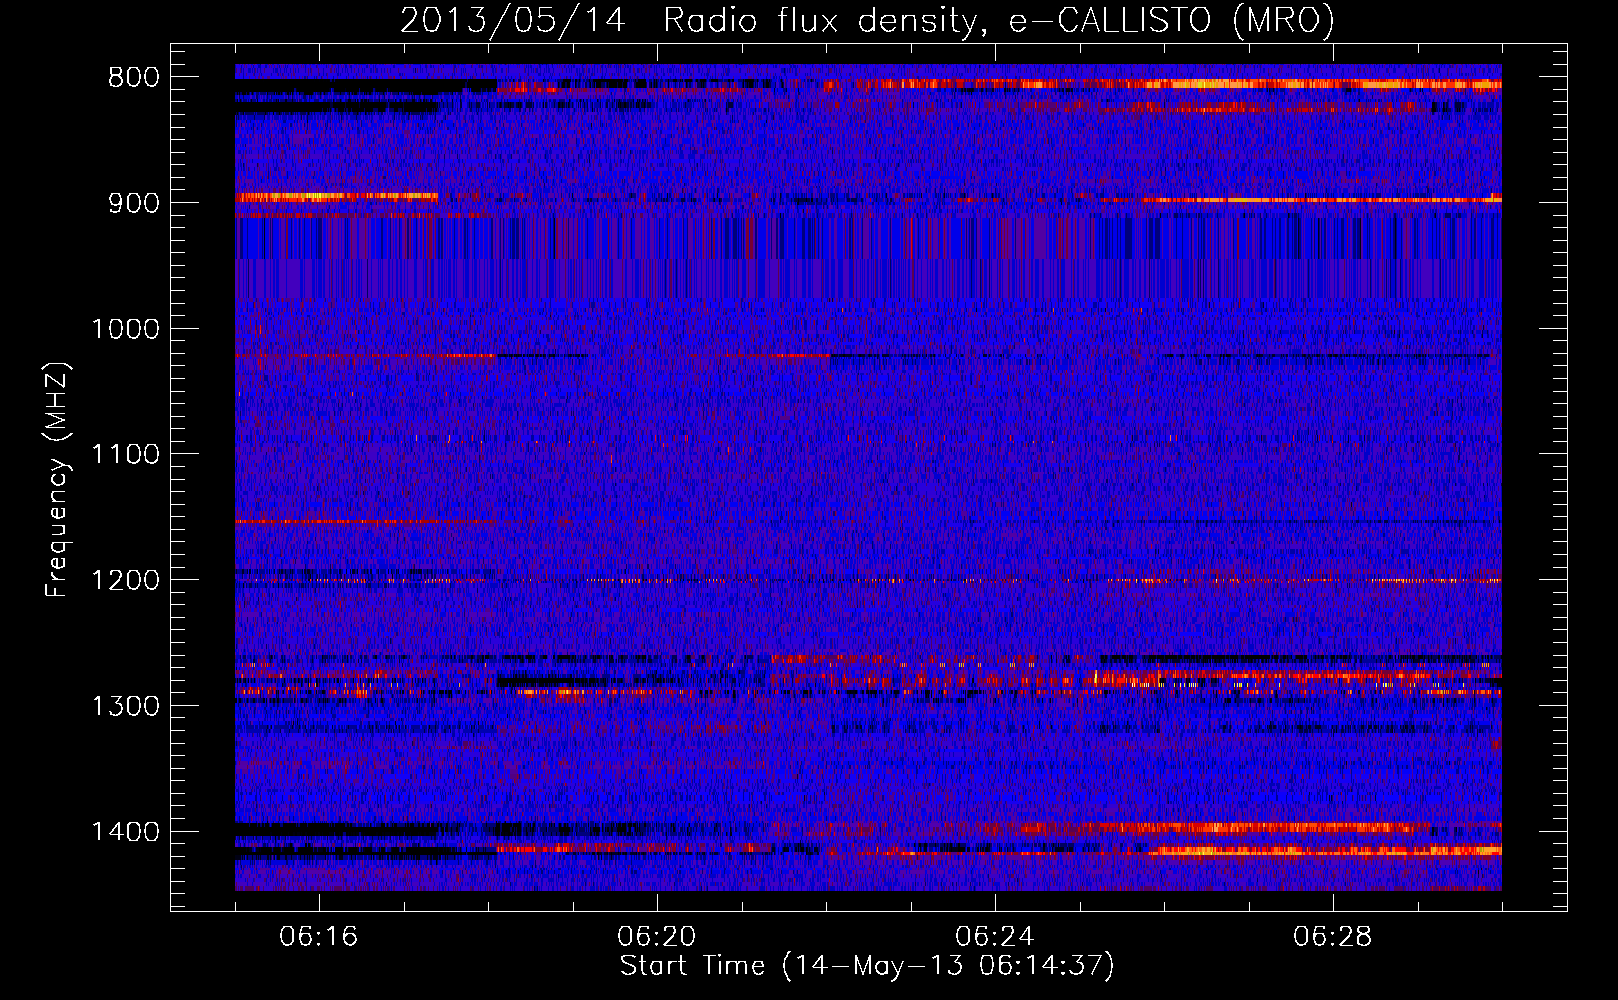
Task: Click the 06:20 time tick label
Action: click(657, 937)
